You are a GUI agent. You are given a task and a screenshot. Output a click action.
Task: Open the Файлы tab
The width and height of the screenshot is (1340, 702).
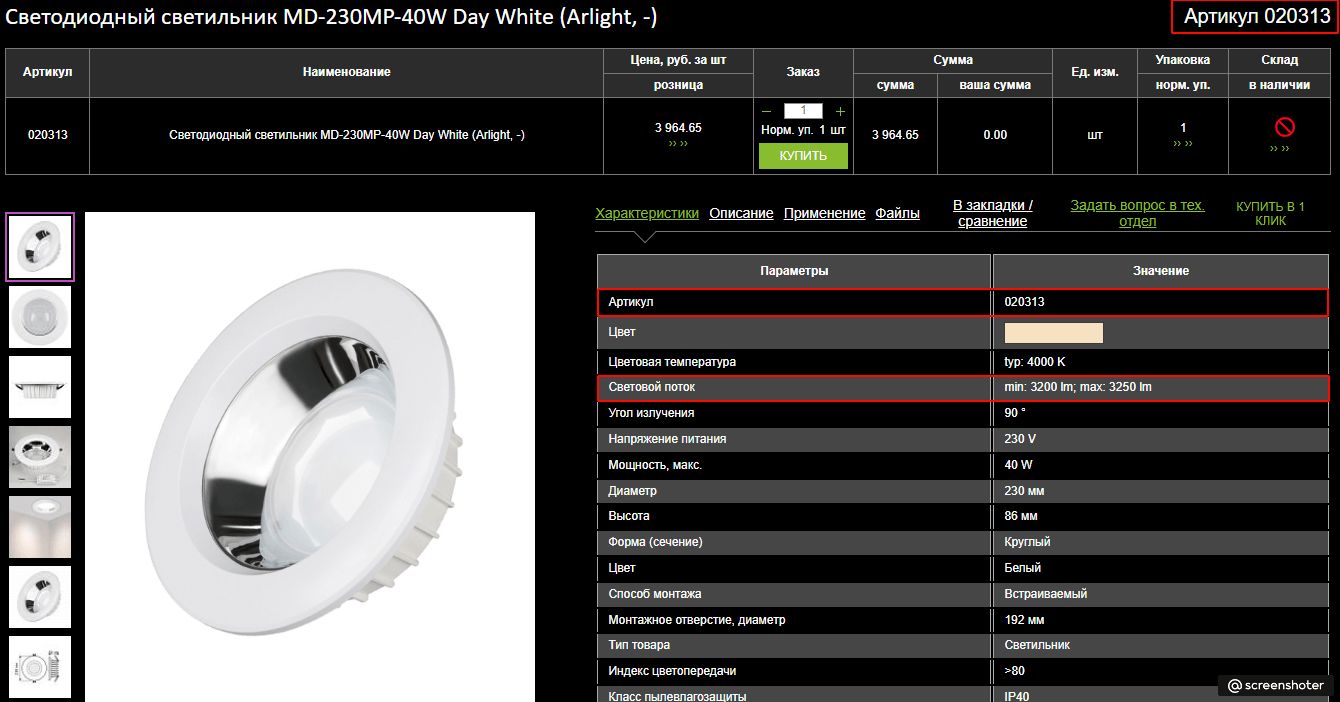(x=897, y=213)
